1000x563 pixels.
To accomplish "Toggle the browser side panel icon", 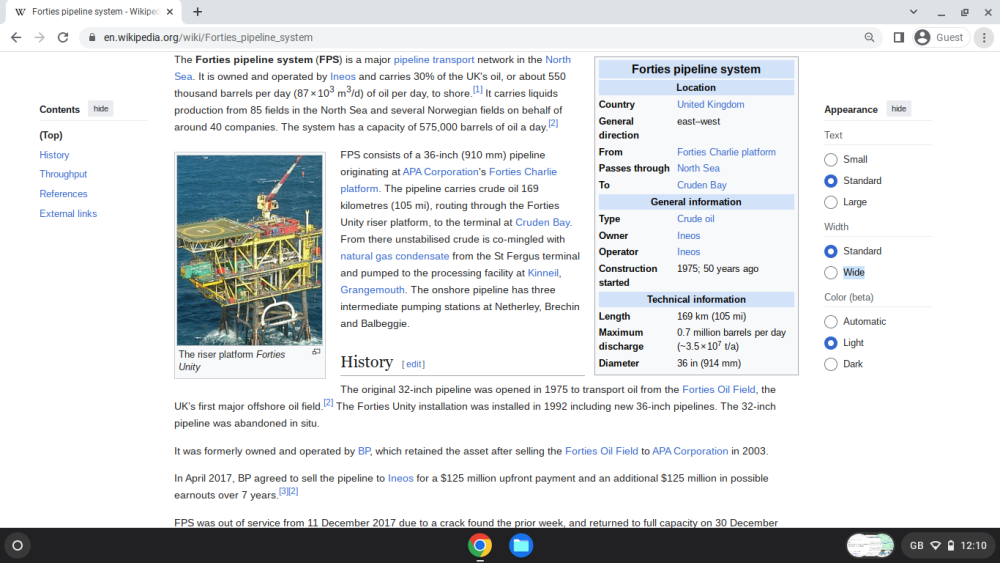I will pos(899,38).
